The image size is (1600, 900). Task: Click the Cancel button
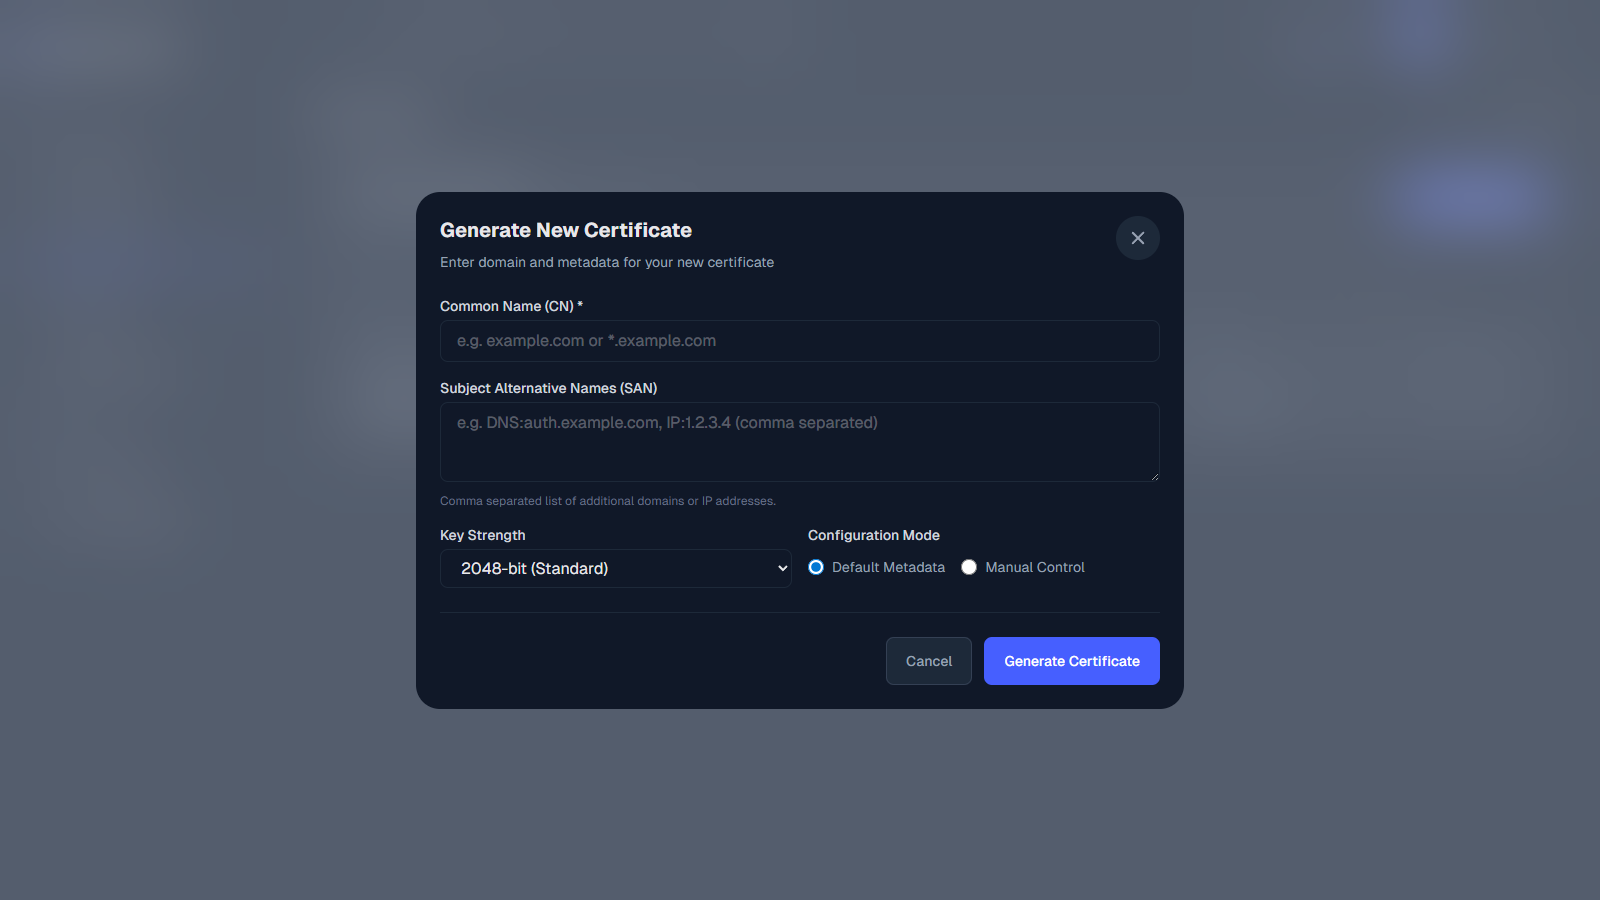coord(928,661)
